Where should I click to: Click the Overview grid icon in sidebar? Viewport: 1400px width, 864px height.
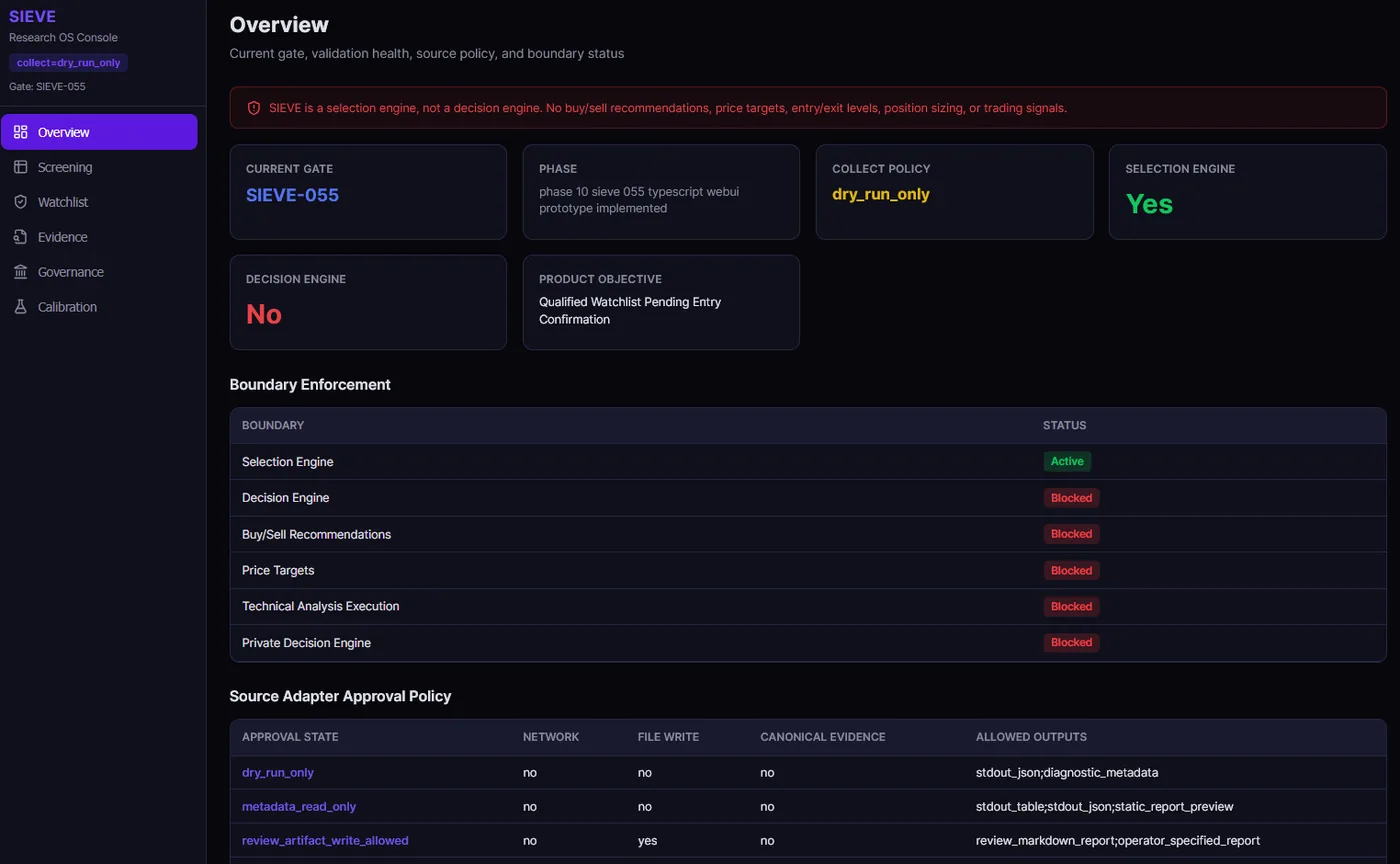[x=20, y=132]
